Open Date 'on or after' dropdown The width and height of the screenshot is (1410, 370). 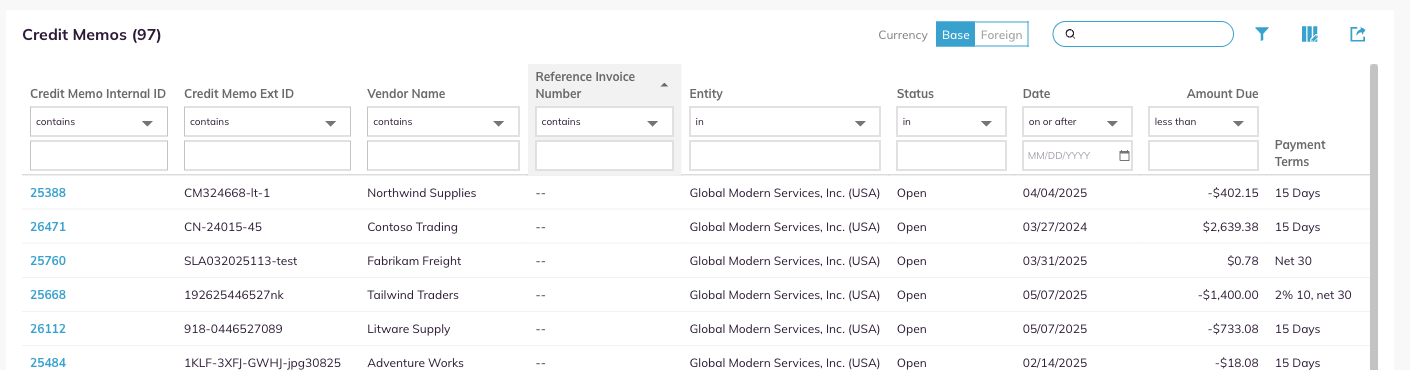point(1077,122)
